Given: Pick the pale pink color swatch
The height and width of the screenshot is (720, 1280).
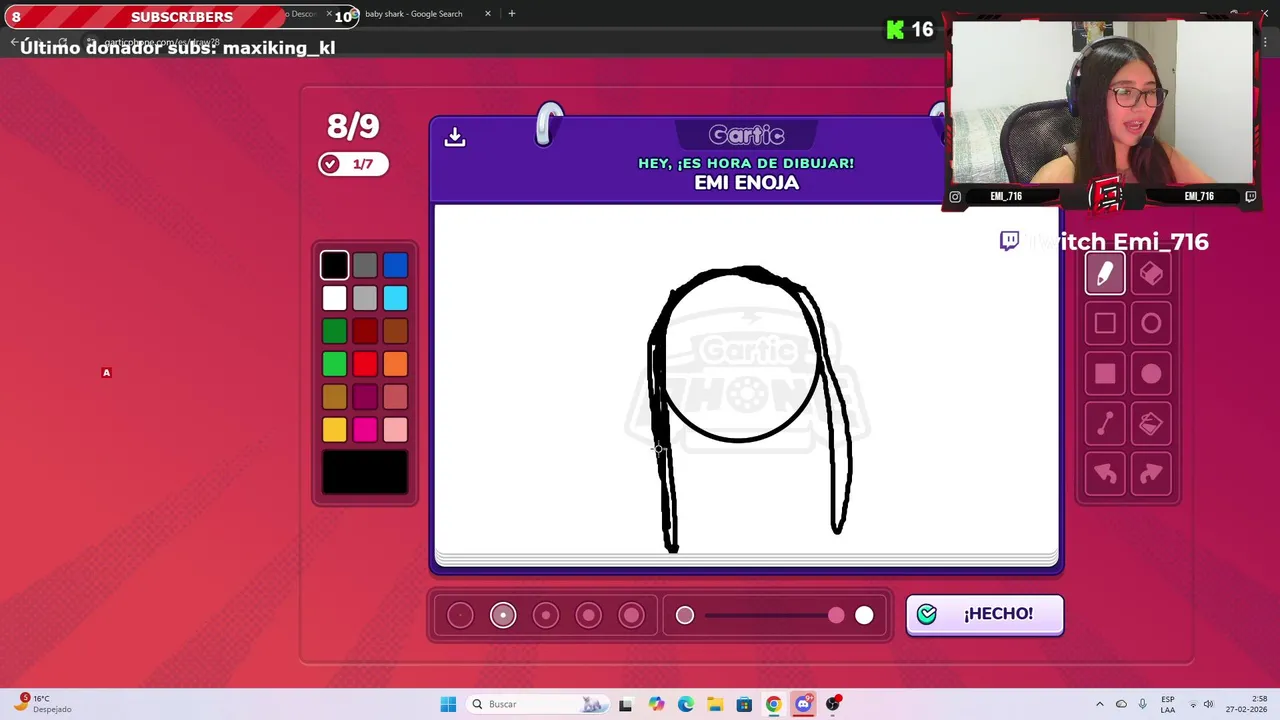Looking at the screenshot, I should (x=395, y=430).
